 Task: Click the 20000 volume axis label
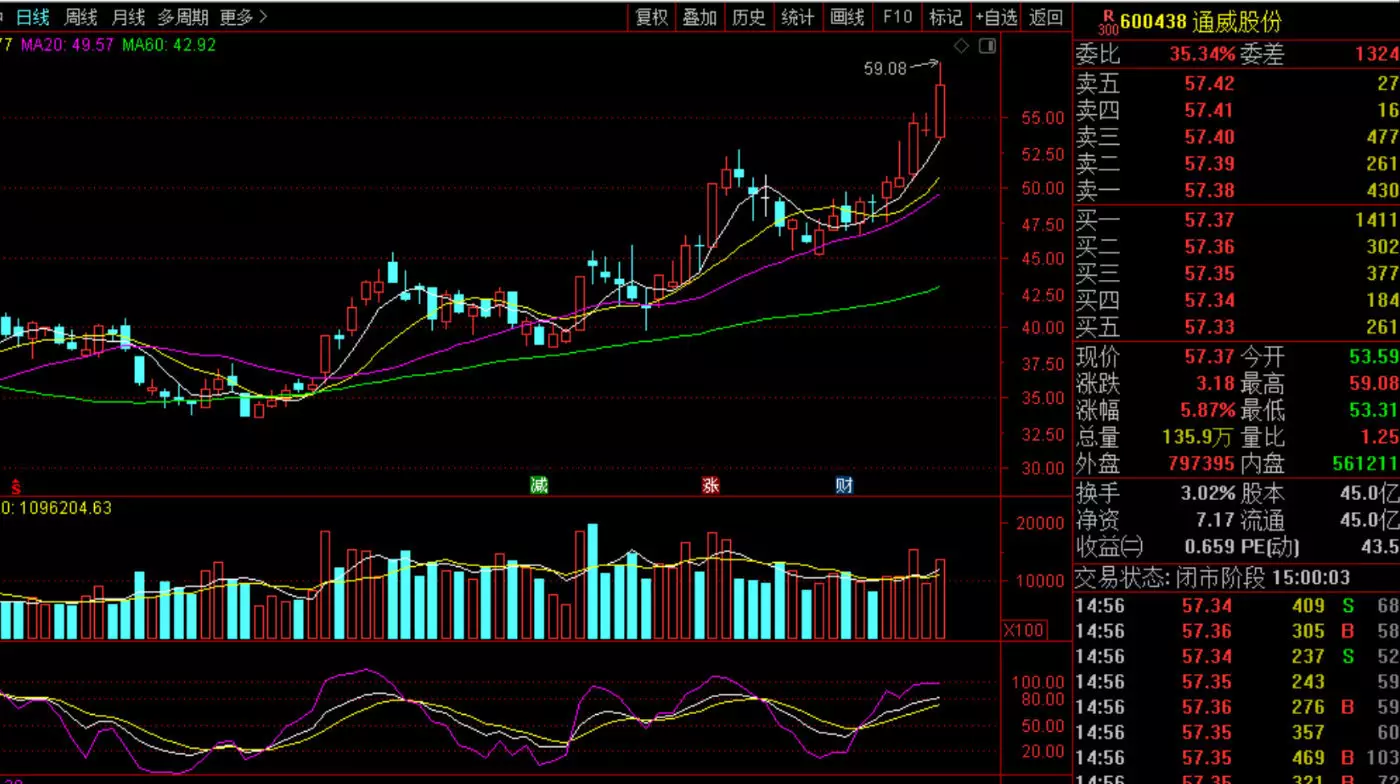1040,523
